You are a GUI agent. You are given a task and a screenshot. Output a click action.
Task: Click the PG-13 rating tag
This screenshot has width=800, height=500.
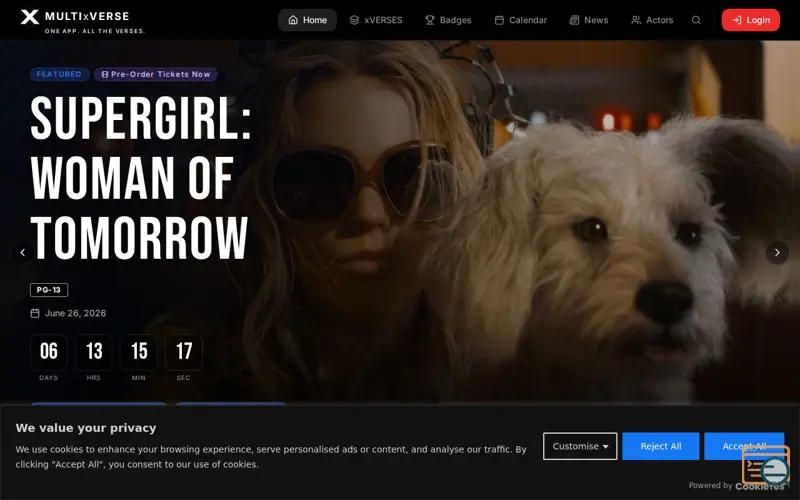click(49, 290)
